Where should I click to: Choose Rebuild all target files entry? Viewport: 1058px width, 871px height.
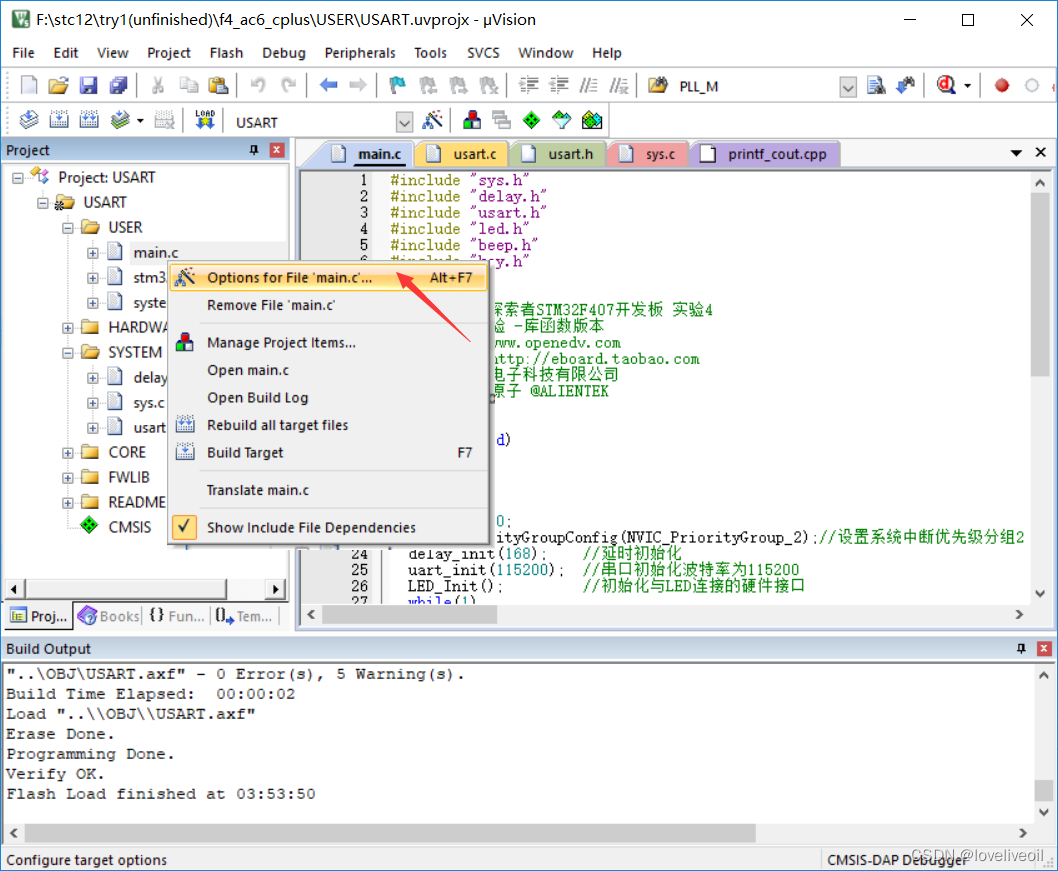click(328, 425)
